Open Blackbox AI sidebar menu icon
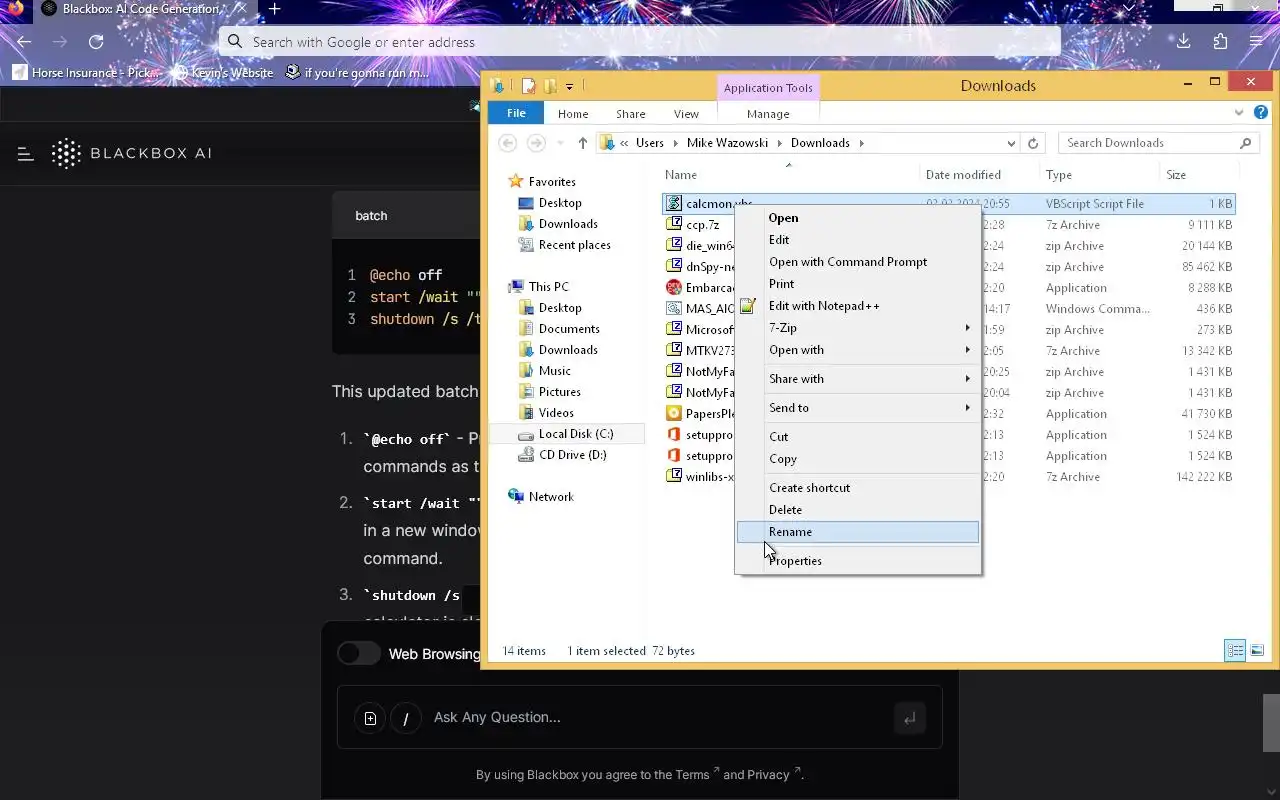The width and height of the screenshot is (1280, 800). click(26, 153)
